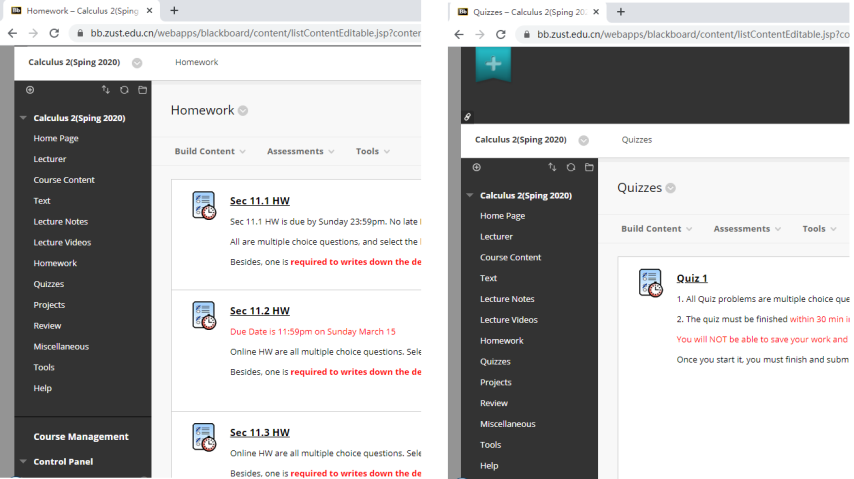
Task: Collapse Calculus 2 course menu in Quizzes sidebar
Action: pyautogui.click(x=470, y=195)
